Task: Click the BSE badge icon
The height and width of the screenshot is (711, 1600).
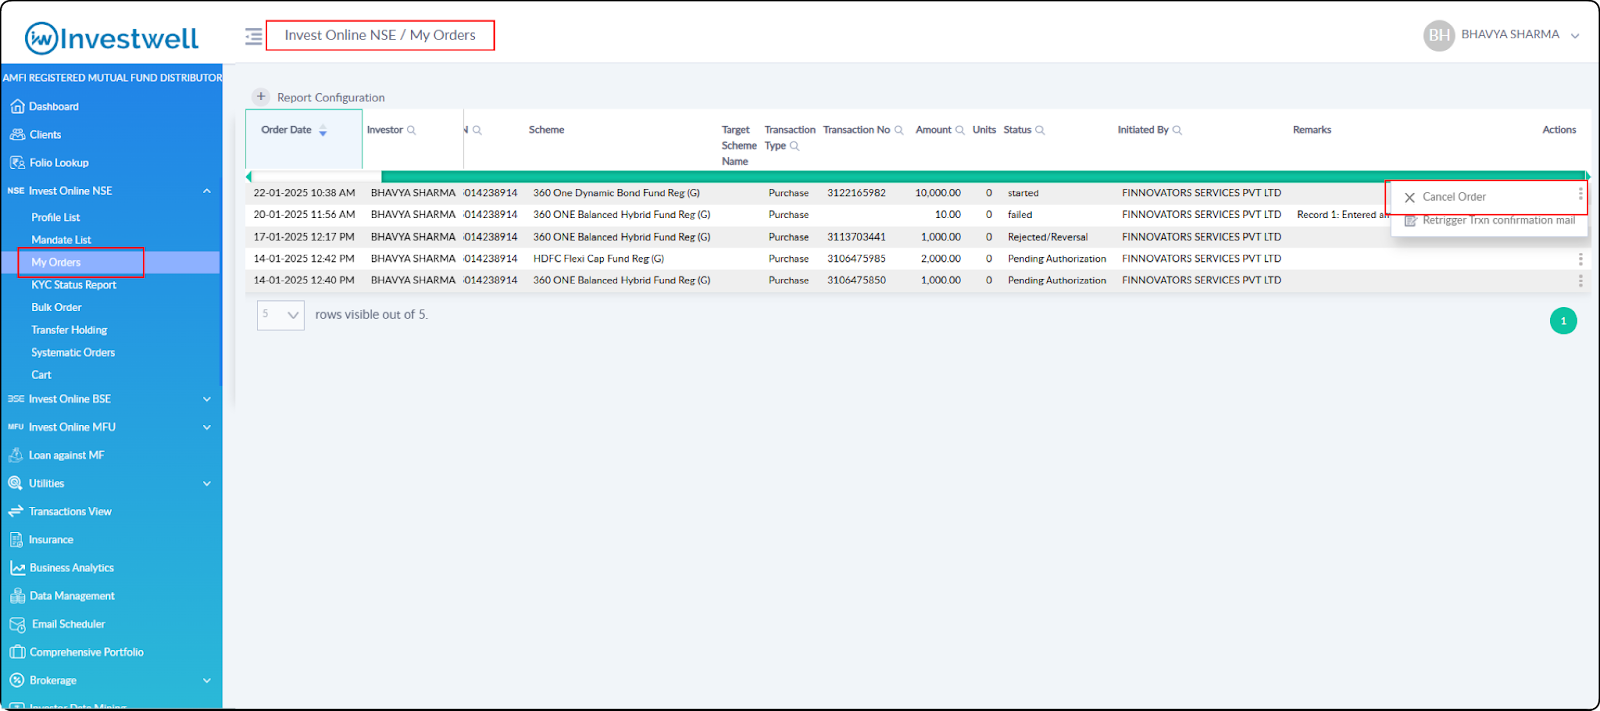Action: (x=16, y=399)
